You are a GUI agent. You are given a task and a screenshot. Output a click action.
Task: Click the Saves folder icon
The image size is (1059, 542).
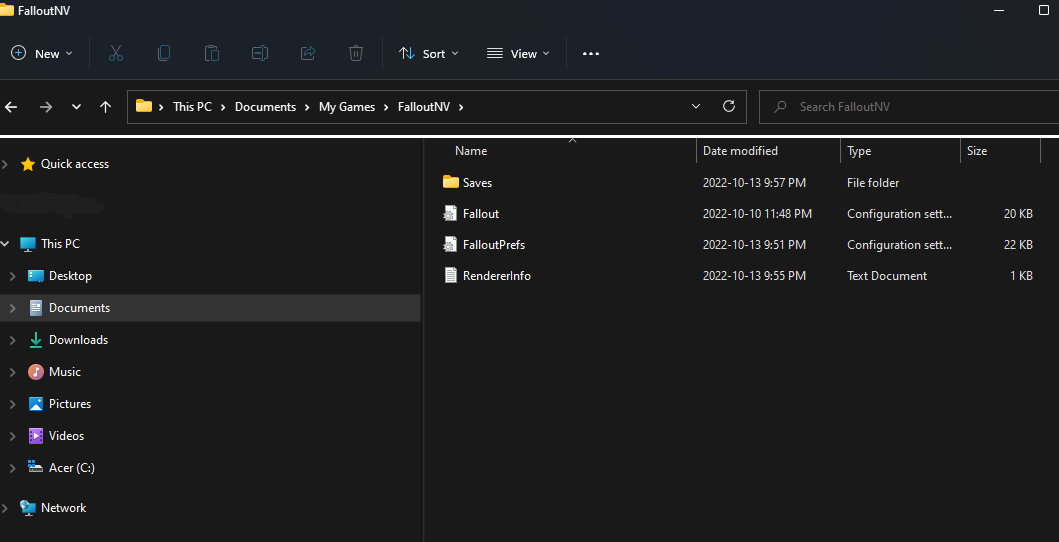click(450, 182)
